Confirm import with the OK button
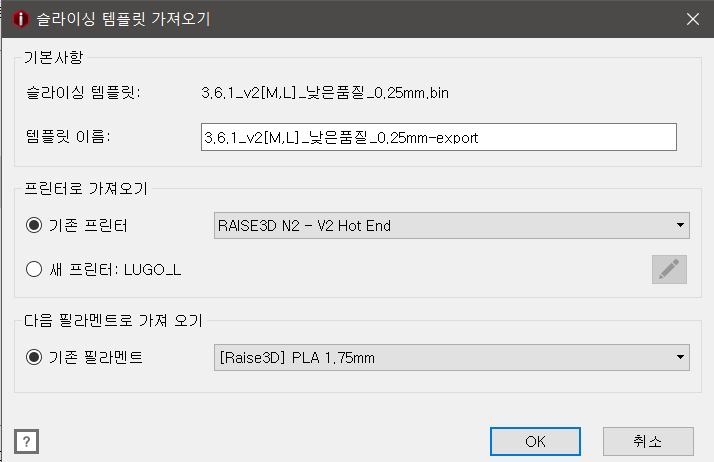Viewport: 714px width, 462px height. [x=535, y=441]
